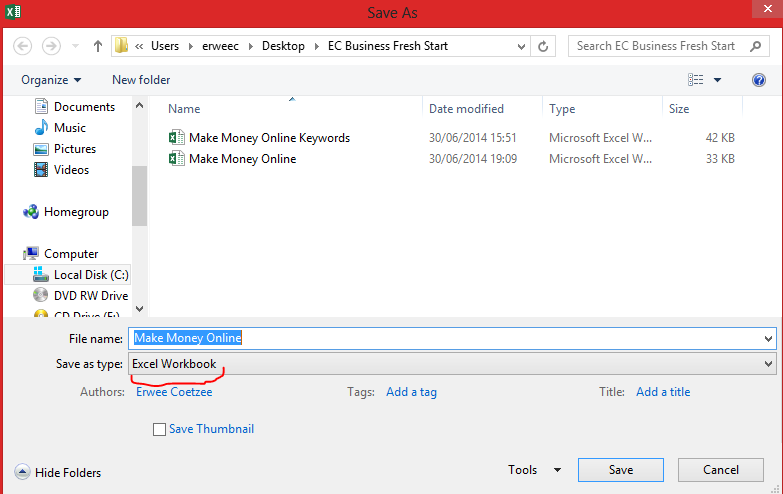Open the File name history dropdown arrow
Viewport: 783px width, 494px height.
767,338
